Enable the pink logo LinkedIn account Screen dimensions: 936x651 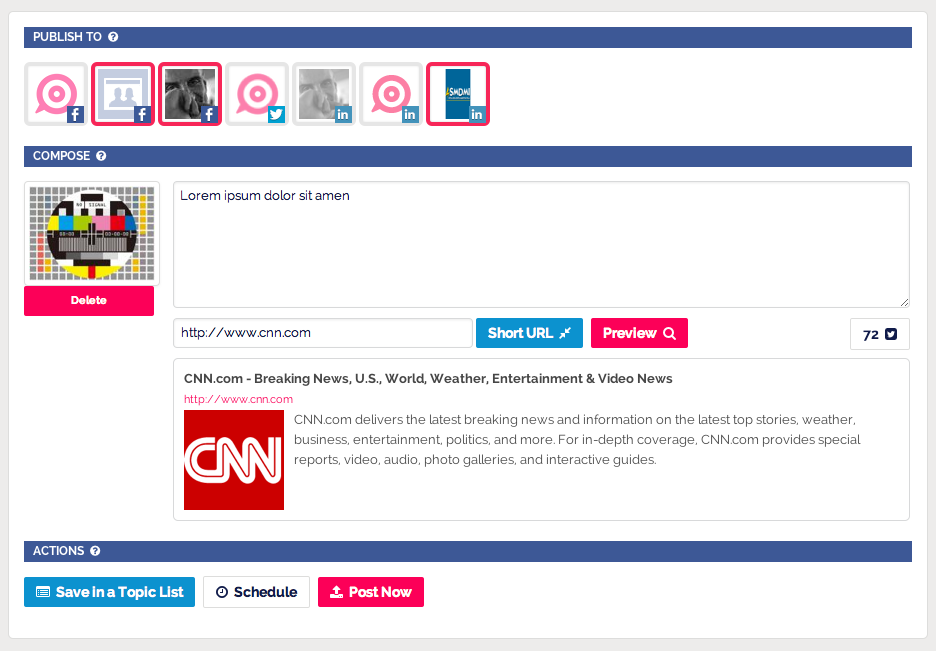391,94
